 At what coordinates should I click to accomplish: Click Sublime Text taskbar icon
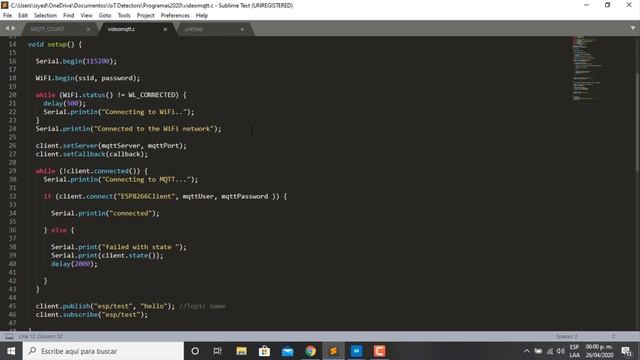(333, 351)
